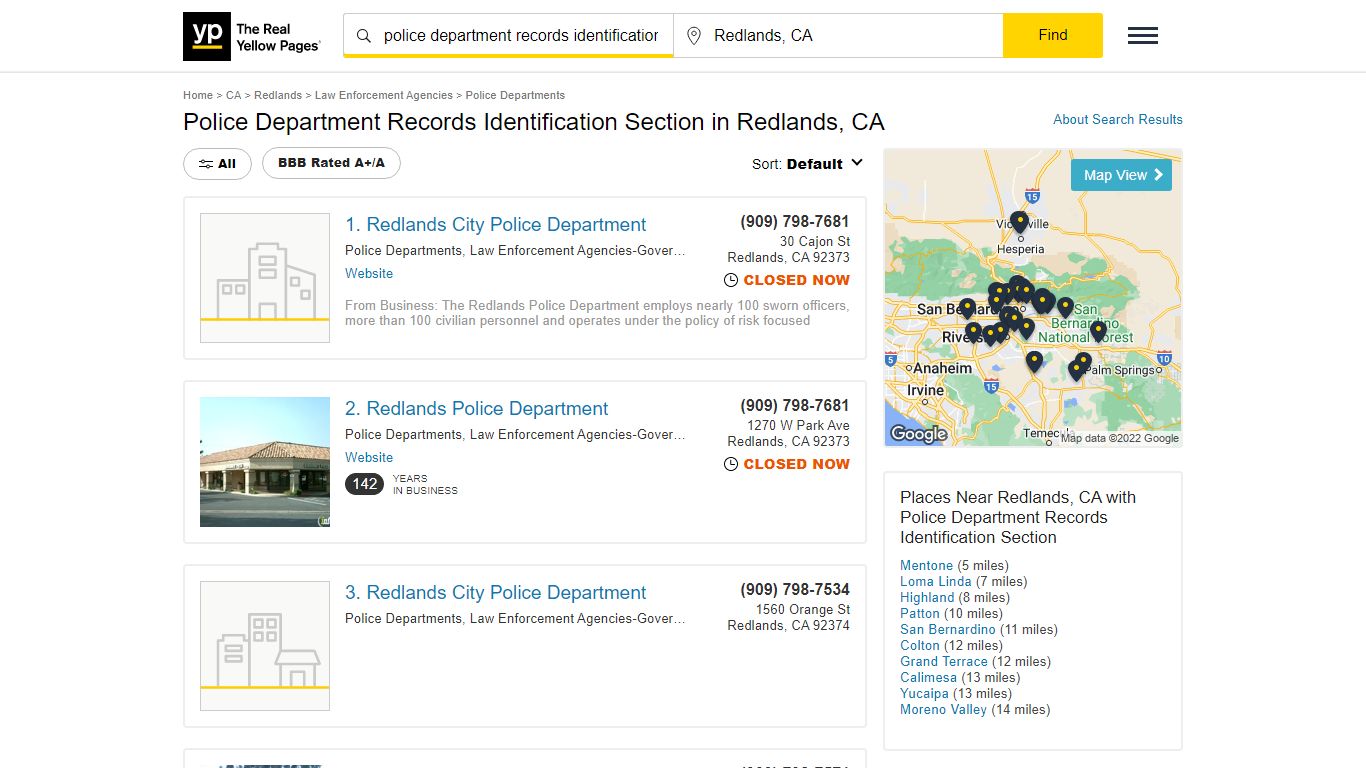Open Police Departments breadcrumb
Image resolution: width=1366 pixels, height=768 pixels.
(x=515, y=95)
